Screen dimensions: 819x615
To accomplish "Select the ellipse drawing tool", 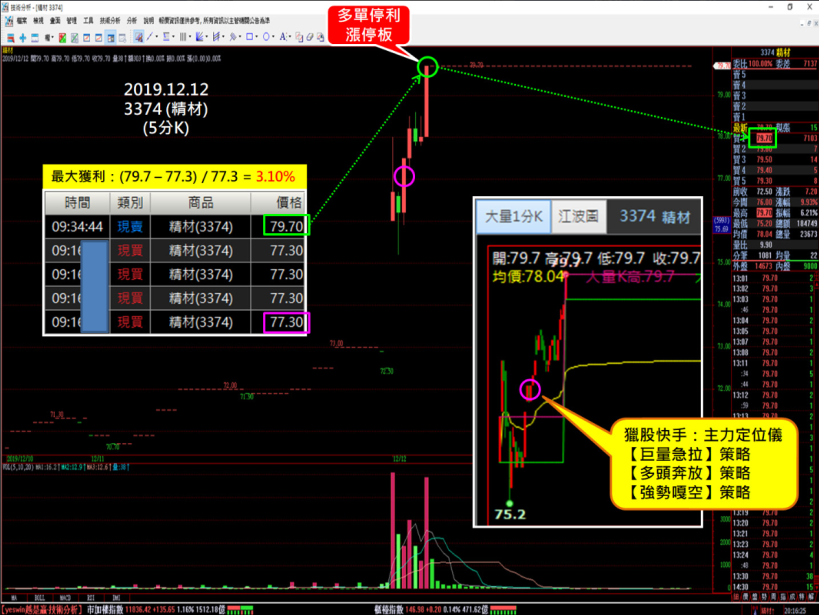I will pos(266,37).
